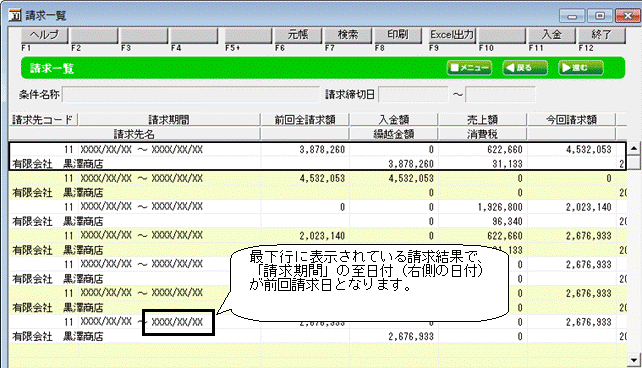
Task: Click the 今回請求額 column header
Action: pos(571,120)
